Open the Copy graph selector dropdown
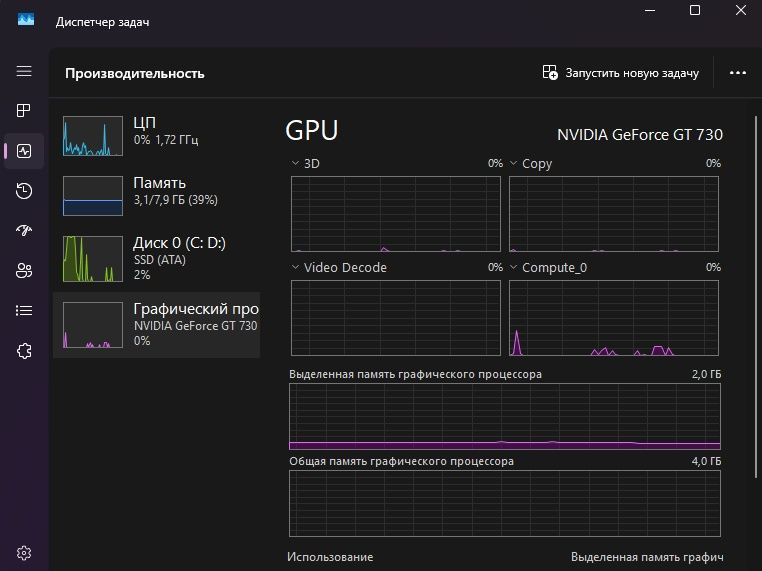762x571 pixels. click(x=514, y=163)
